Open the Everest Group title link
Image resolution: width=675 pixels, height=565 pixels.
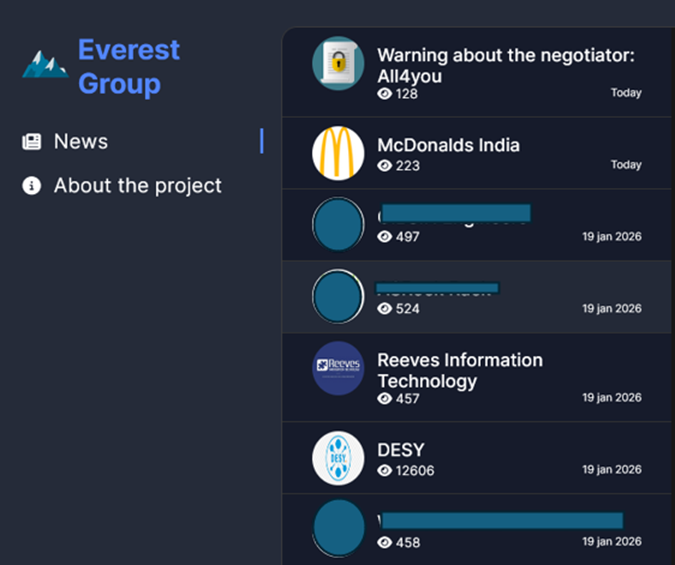[129, 67]
